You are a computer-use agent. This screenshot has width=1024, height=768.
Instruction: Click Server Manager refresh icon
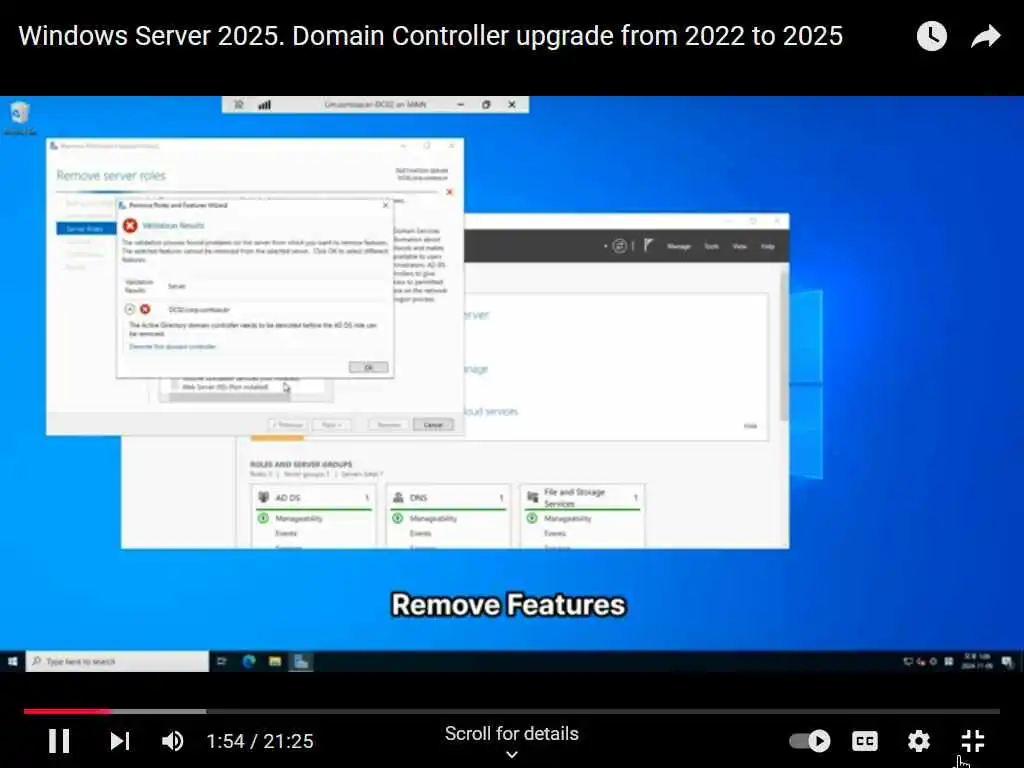click(619, 246)
